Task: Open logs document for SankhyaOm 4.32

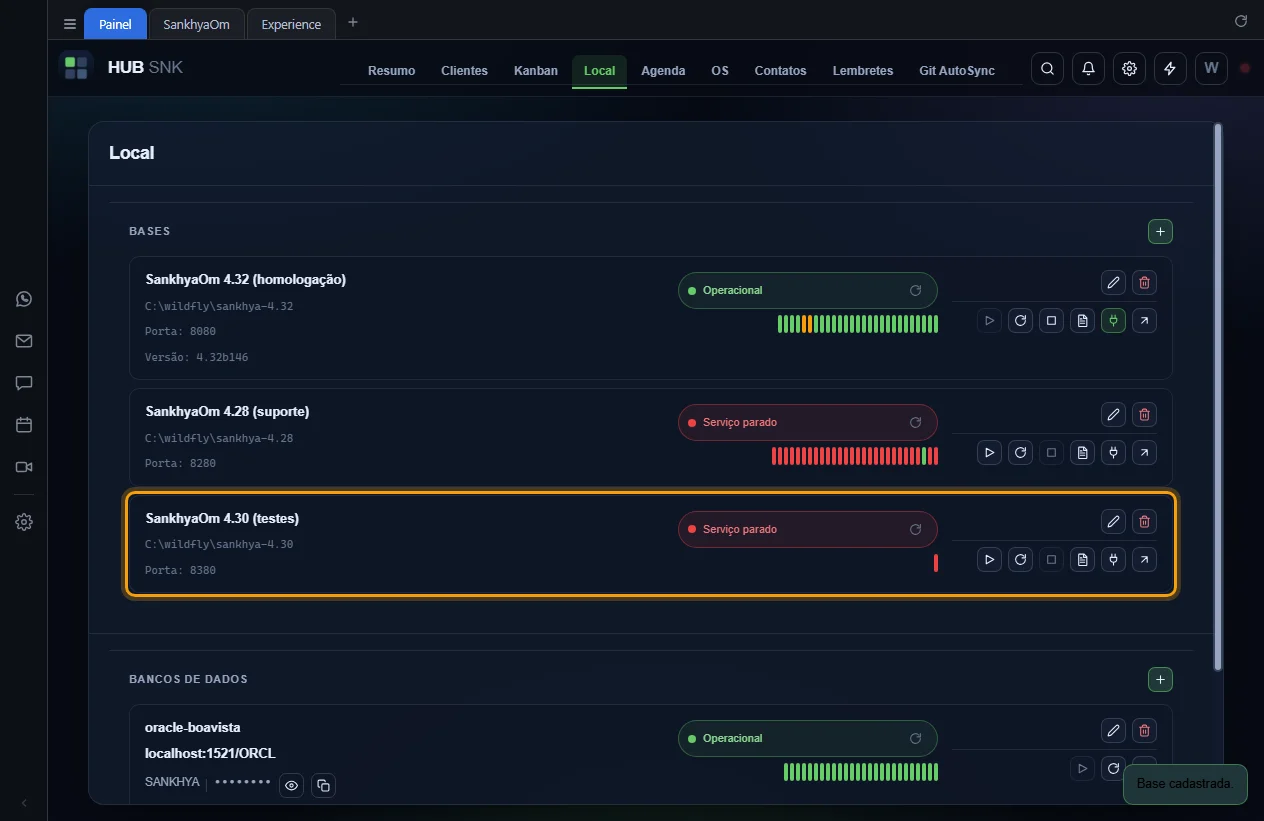Action: click(x=1082, y=321)
